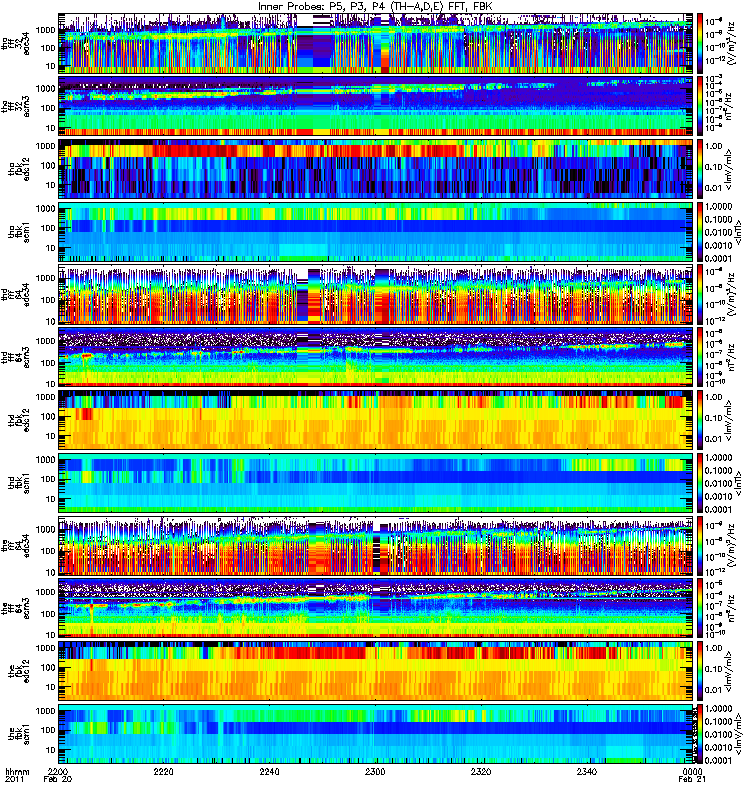
Task: Click the 'the fbk scm1' y-axis label
Action: point(18,734)
